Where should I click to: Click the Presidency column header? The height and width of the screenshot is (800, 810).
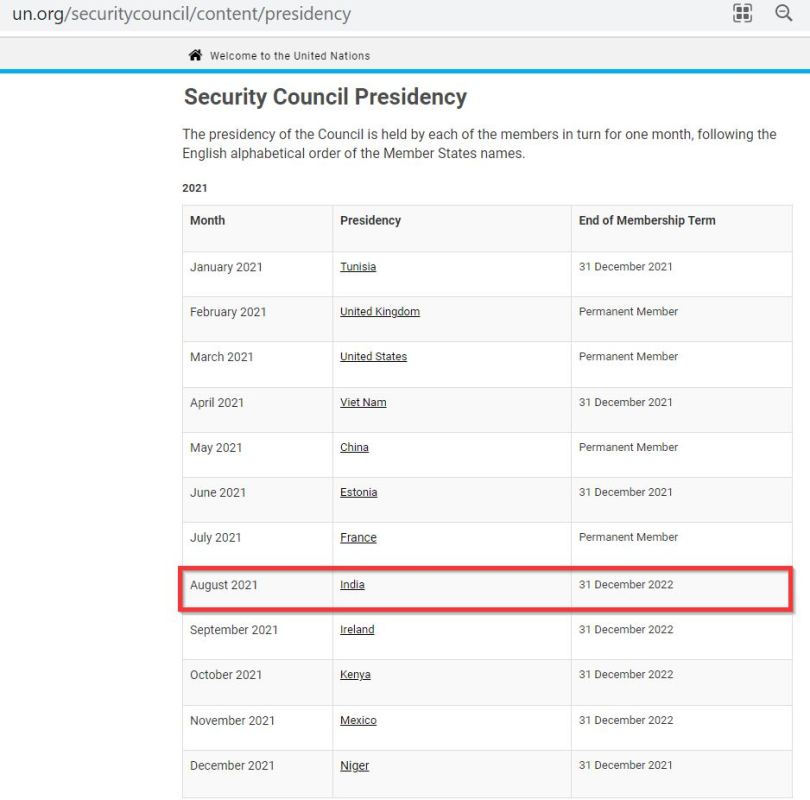coord(370,221)
